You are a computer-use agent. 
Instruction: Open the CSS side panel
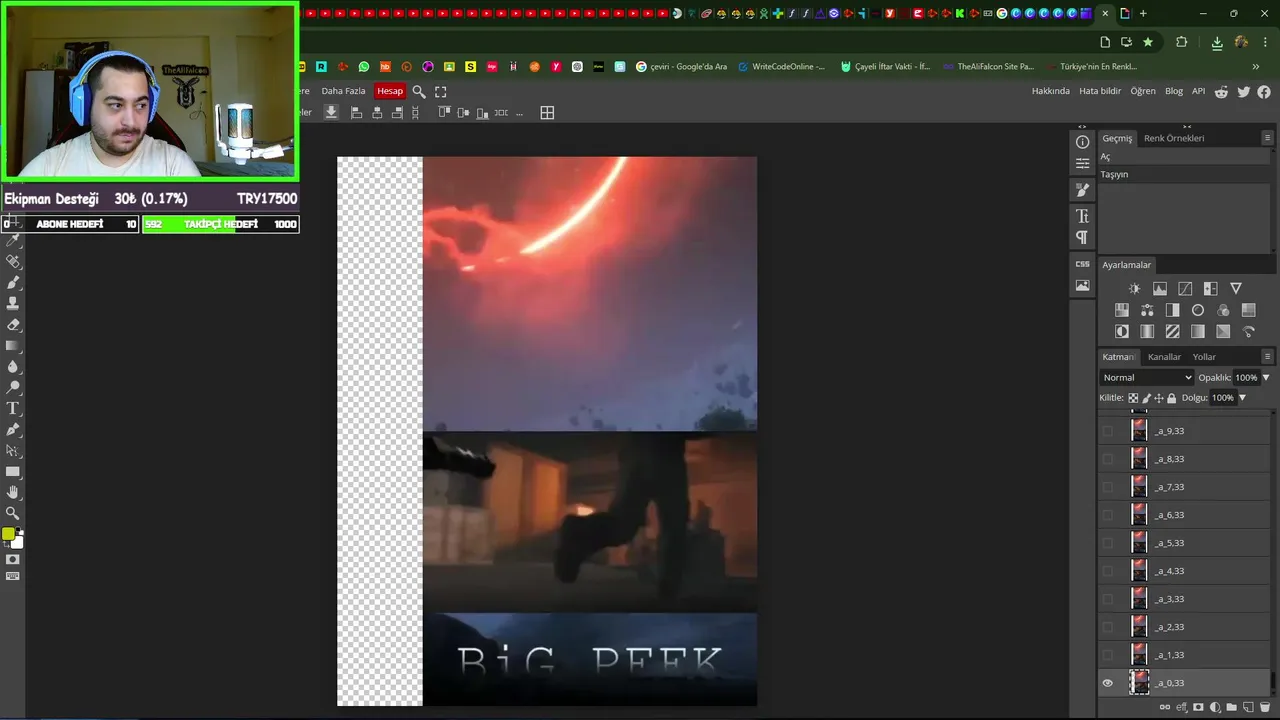(1082, 264)
